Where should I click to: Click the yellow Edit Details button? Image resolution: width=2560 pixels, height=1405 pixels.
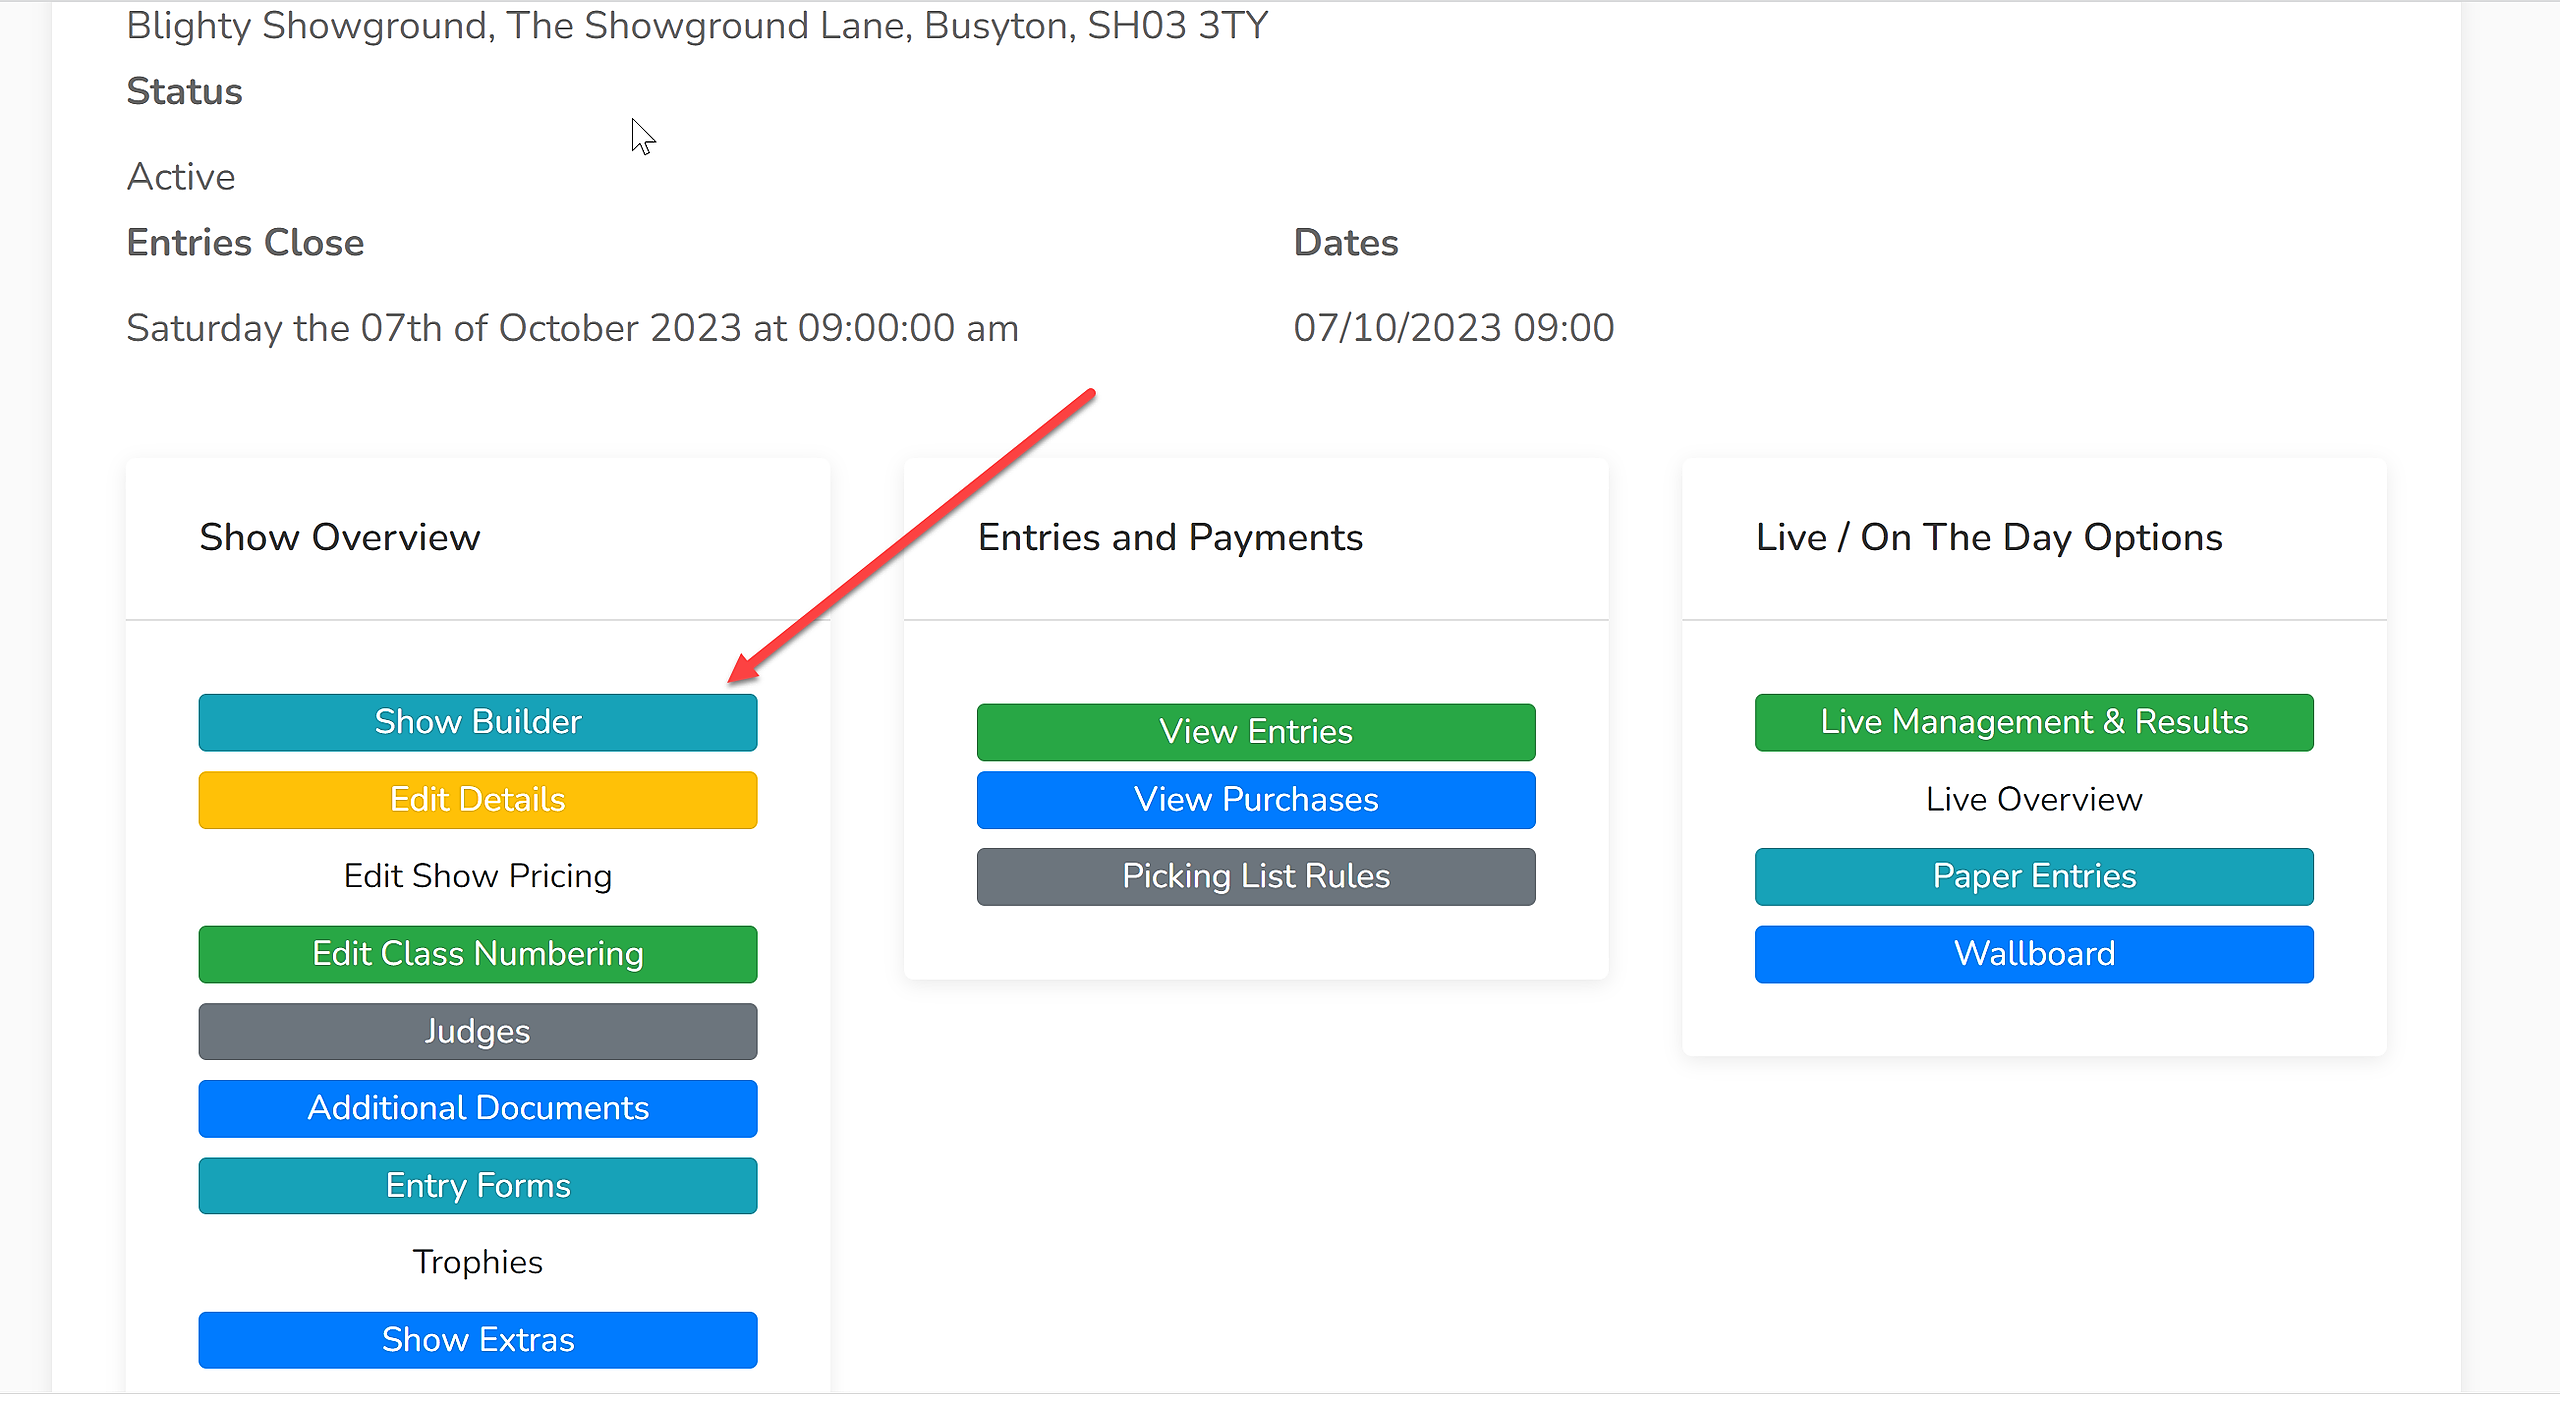pyautogui.click(x=478, y=800)
